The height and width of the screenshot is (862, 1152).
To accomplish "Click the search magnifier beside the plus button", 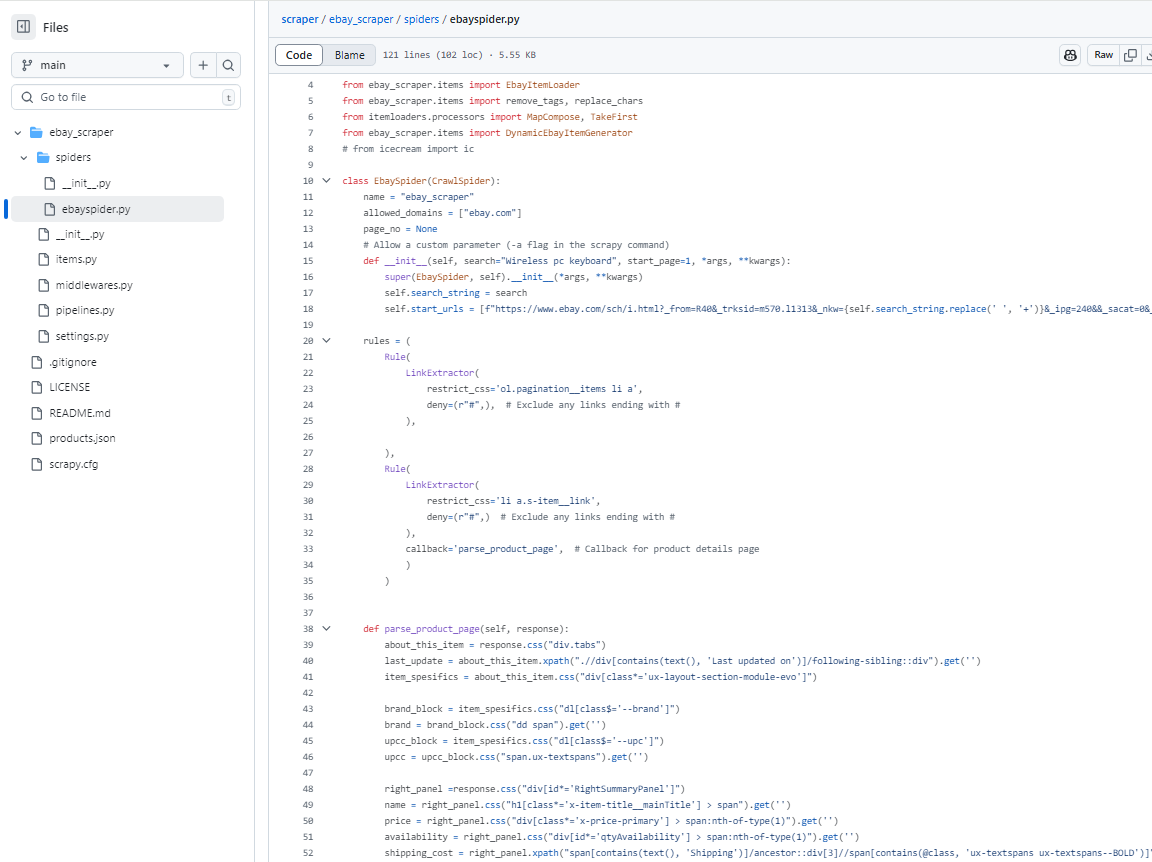I will pos(228,65).
